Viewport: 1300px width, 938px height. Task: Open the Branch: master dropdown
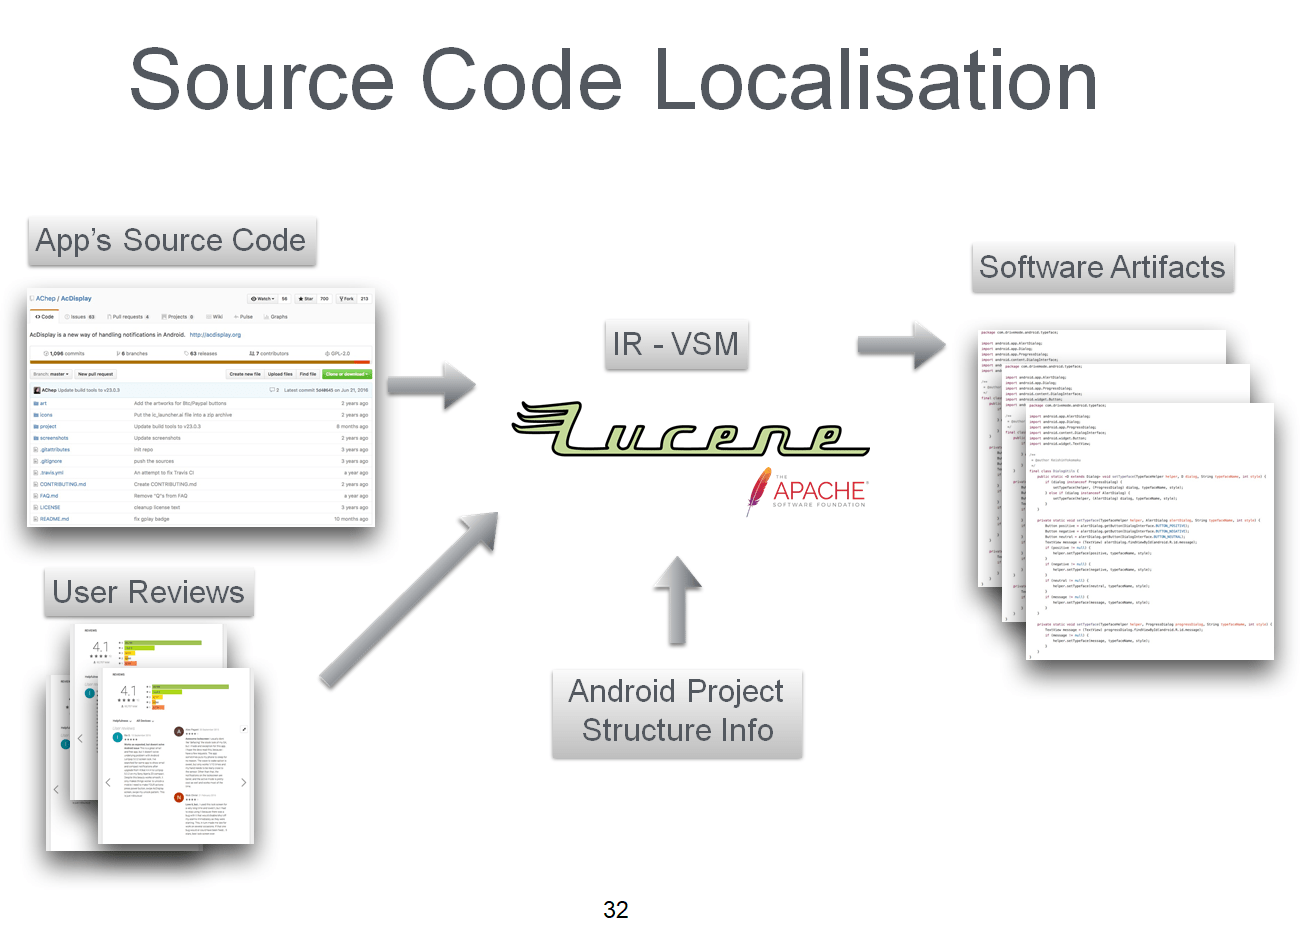coord(51,374)
